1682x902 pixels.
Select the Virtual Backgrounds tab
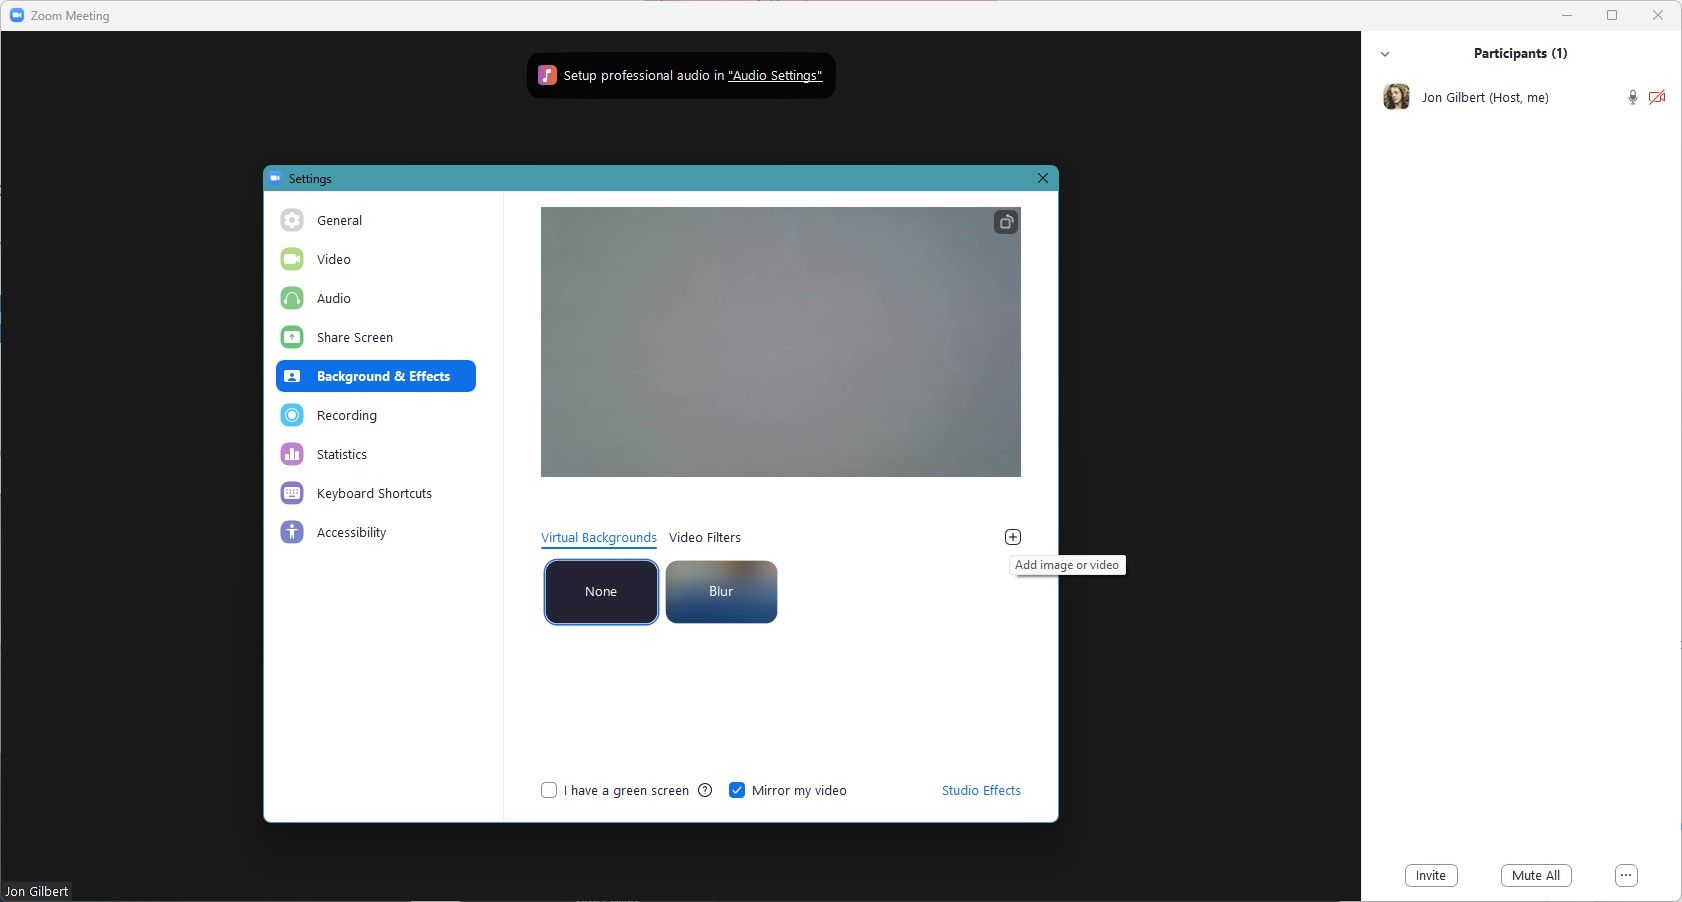point(598,537)
